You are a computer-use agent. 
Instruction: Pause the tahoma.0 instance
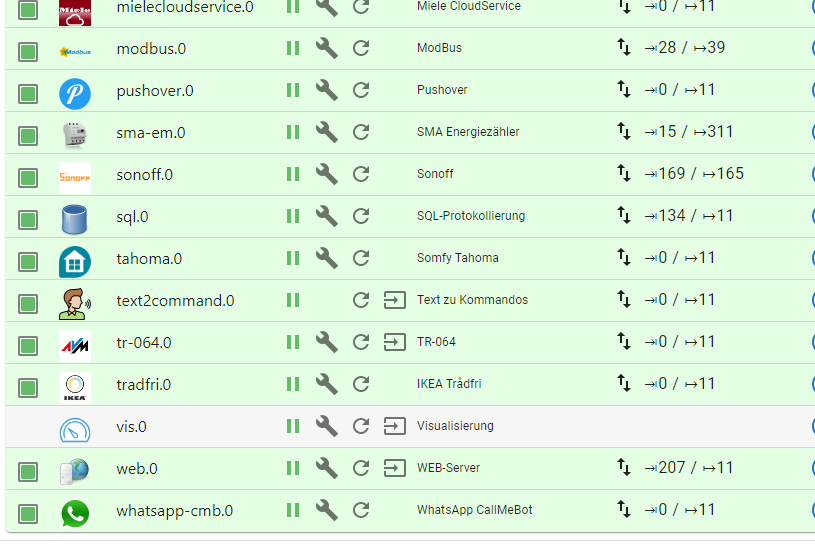coord(293,258)
